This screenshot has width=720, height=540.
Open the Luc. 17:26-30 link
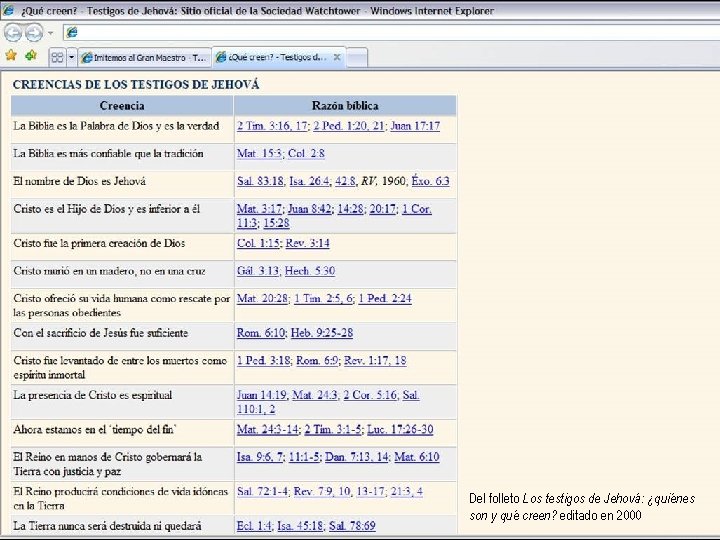(x=400, y=429)
